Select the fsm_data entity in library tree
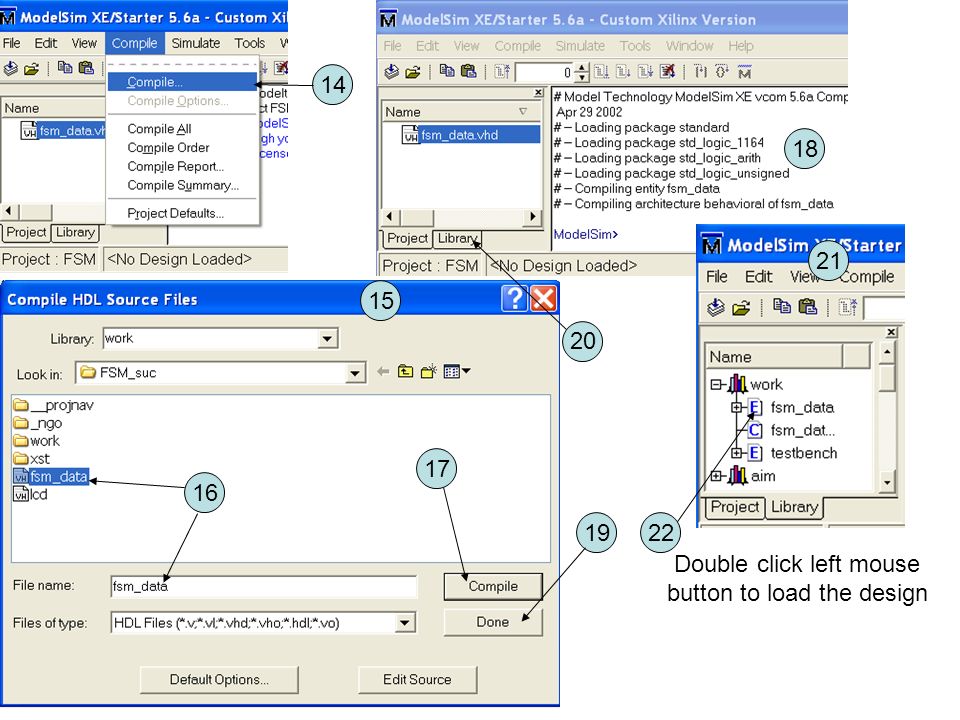This screenshot has width=960, height=720. [801, 407]
